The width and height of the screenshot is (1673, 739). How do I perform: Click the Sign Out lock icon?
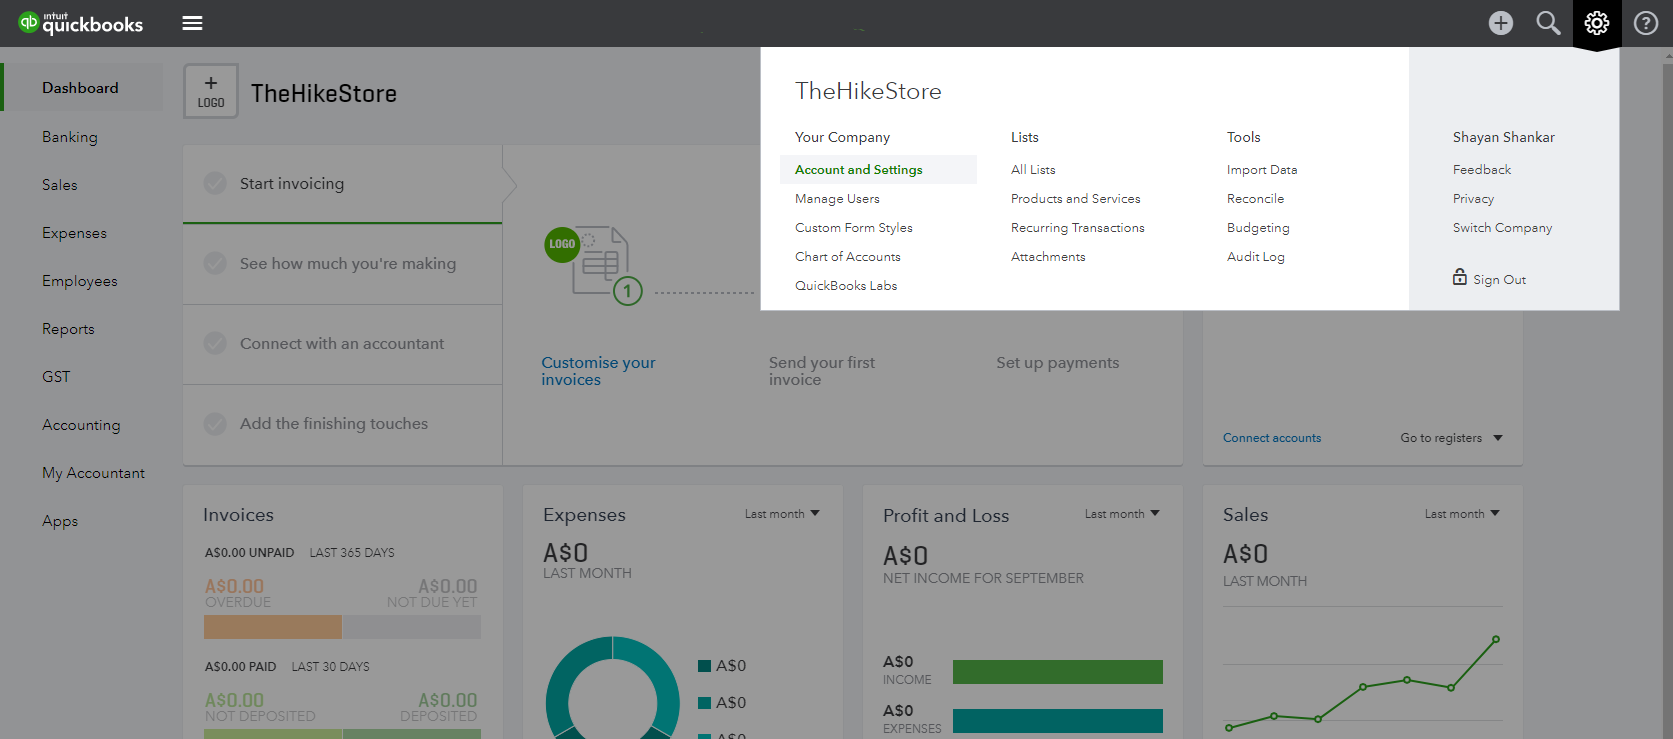(x=1460, y=277)
